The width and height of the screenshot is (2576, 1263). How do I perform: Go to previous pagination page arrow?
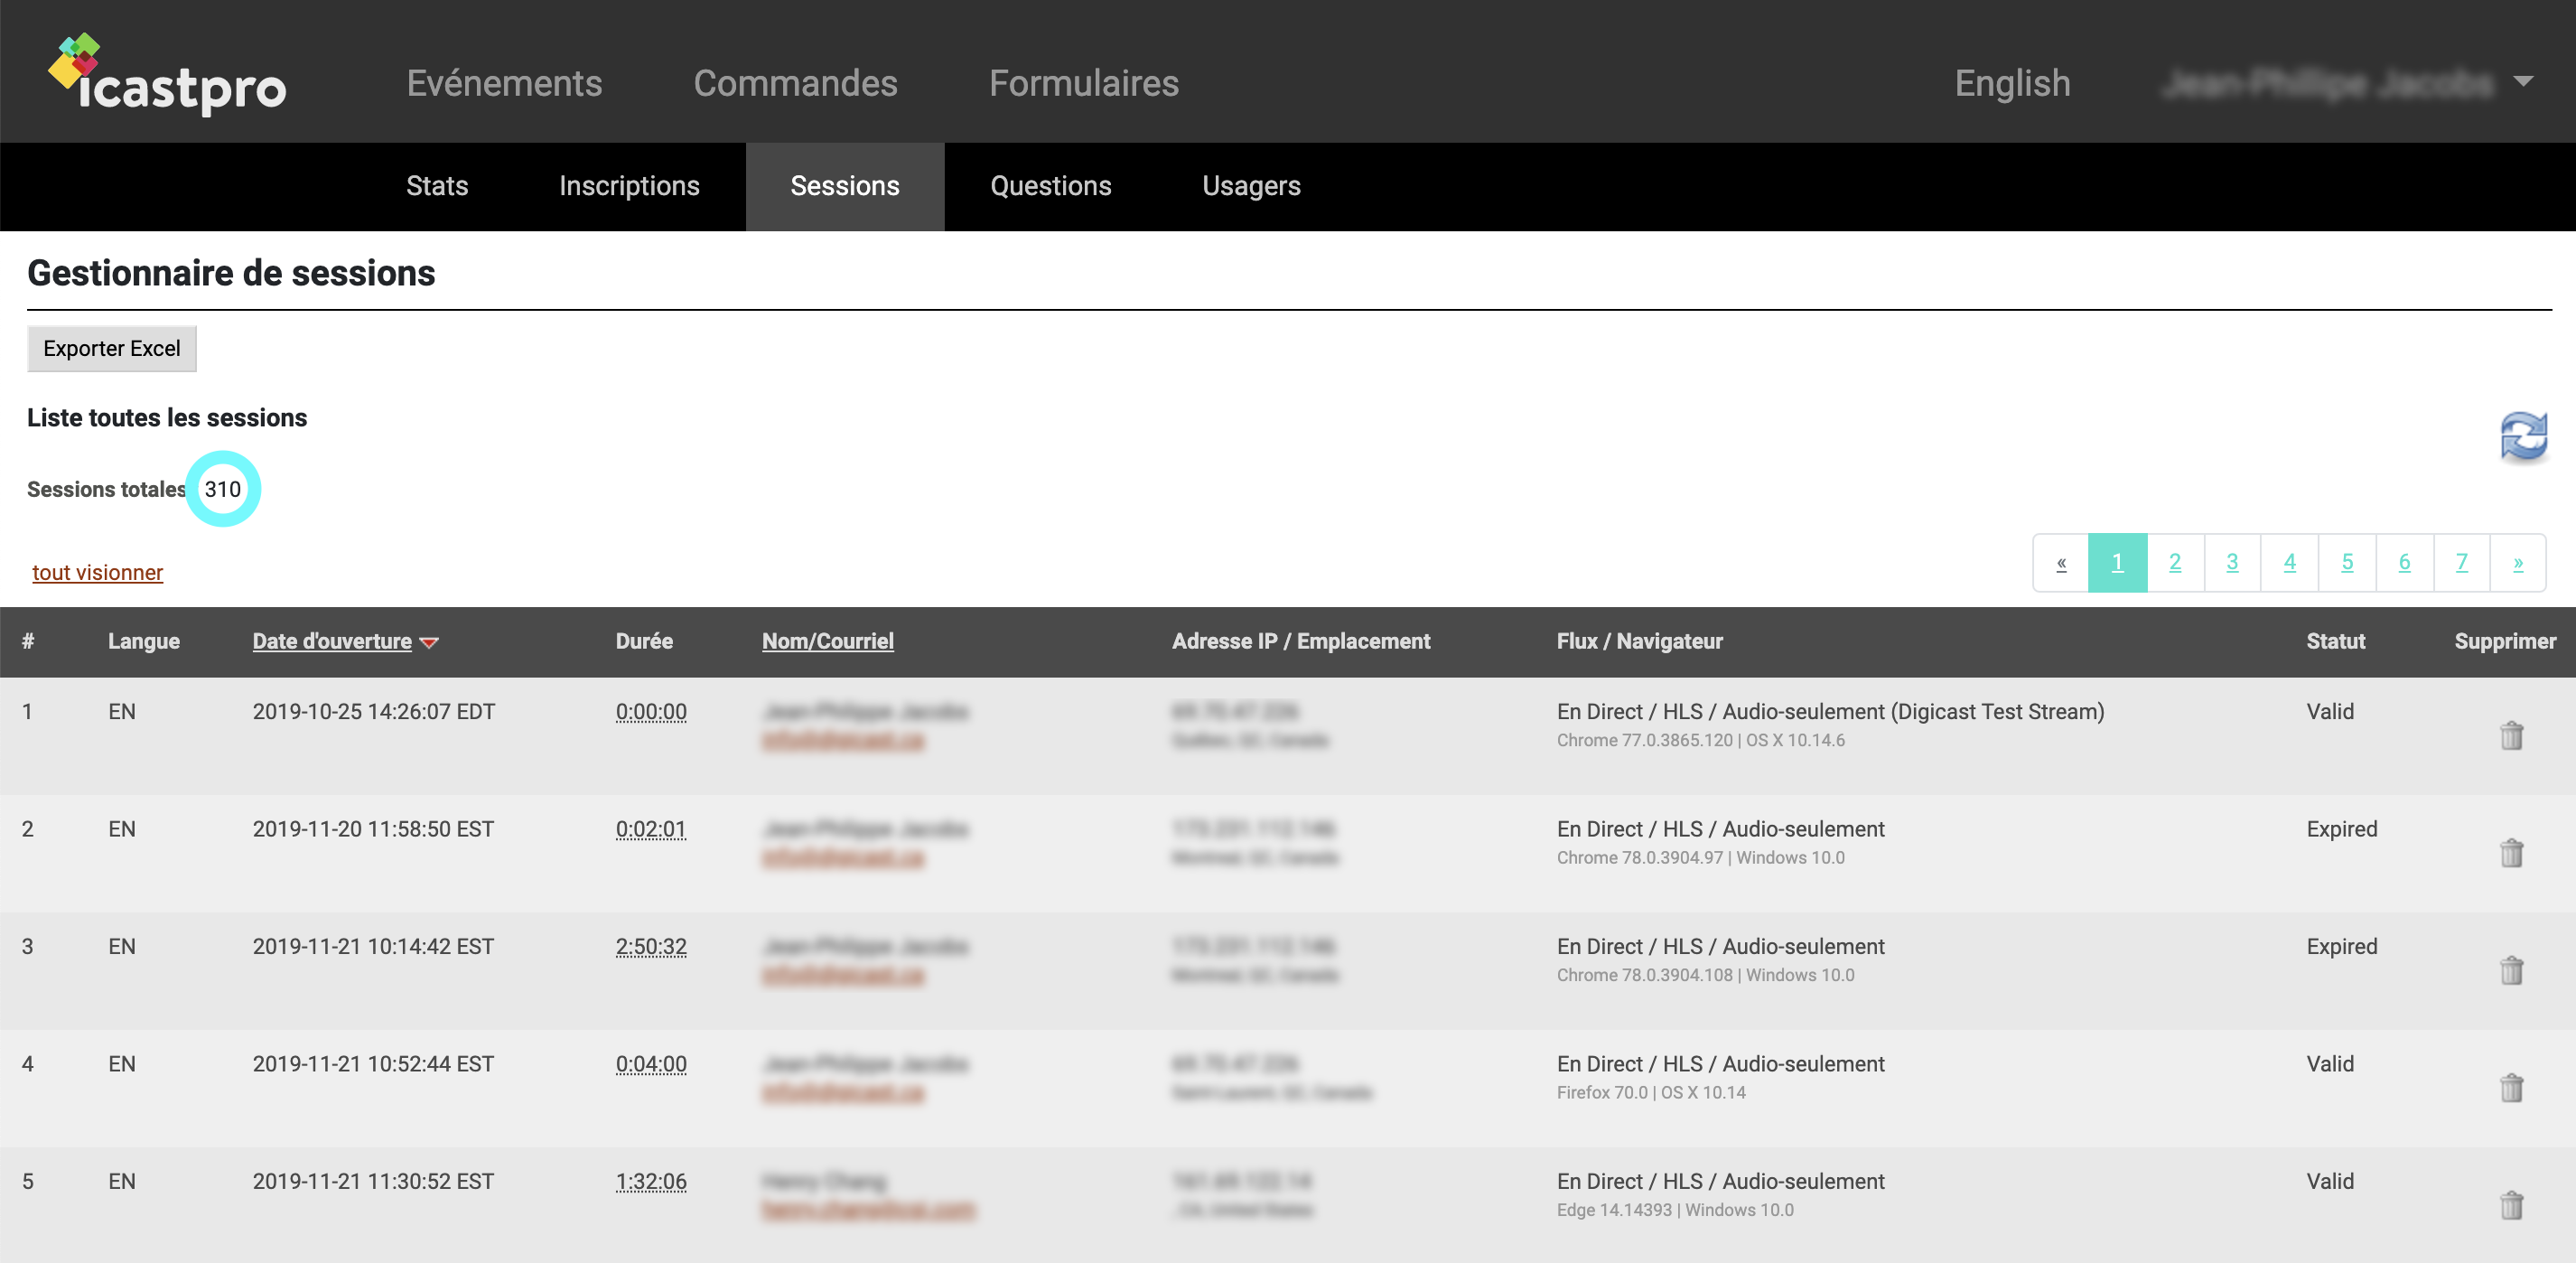[2061, 563]
